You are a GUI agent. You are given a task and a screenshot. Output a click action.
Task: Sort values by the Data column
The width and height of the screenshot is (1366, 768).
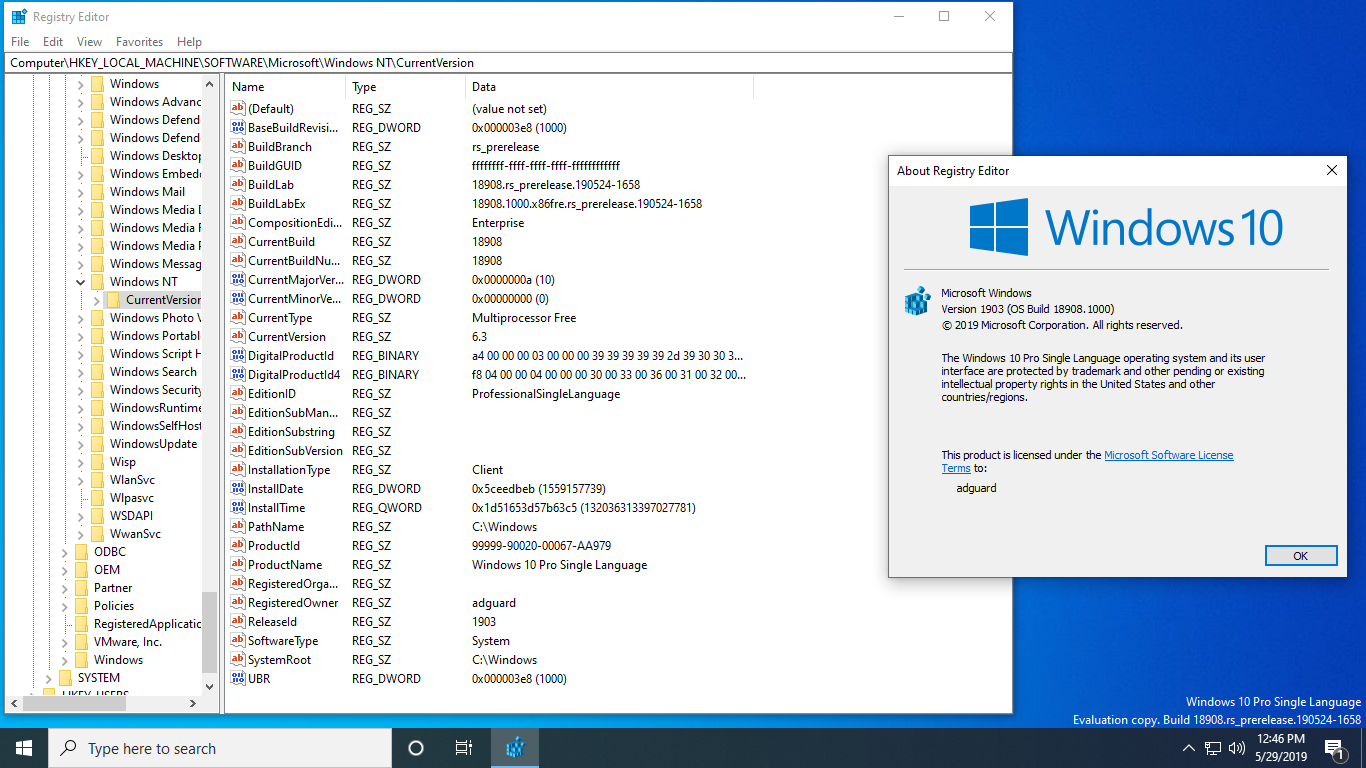[x=609, y=87]
